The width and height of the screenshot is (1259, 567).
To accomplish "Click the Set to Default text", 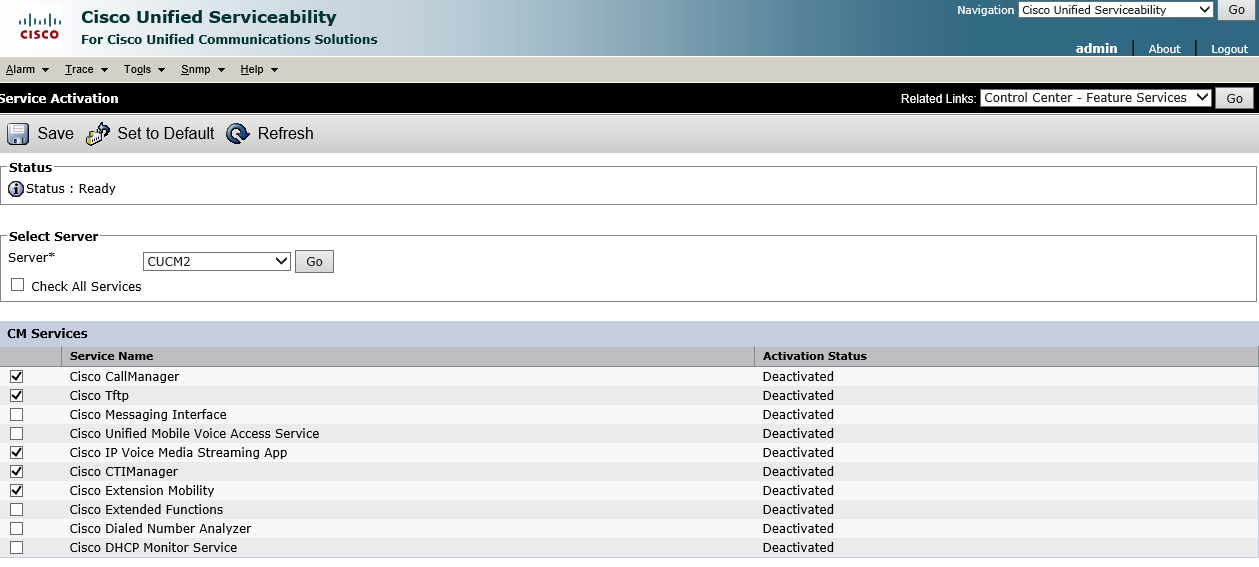I will point(166,134).
